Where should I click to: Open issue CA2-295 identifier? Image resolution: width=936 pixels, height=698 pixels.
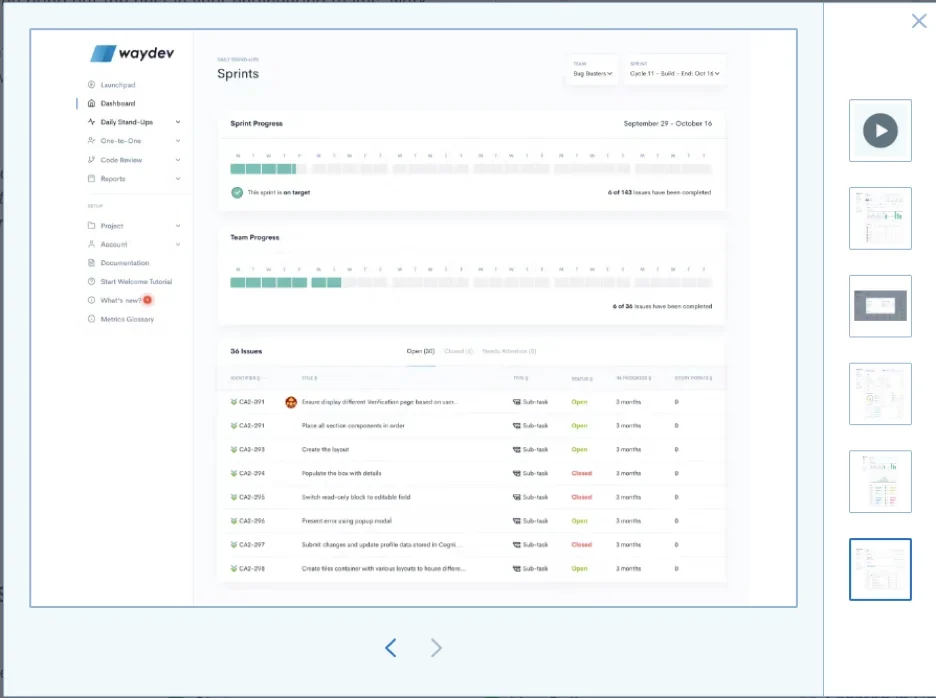click(251, 497)
